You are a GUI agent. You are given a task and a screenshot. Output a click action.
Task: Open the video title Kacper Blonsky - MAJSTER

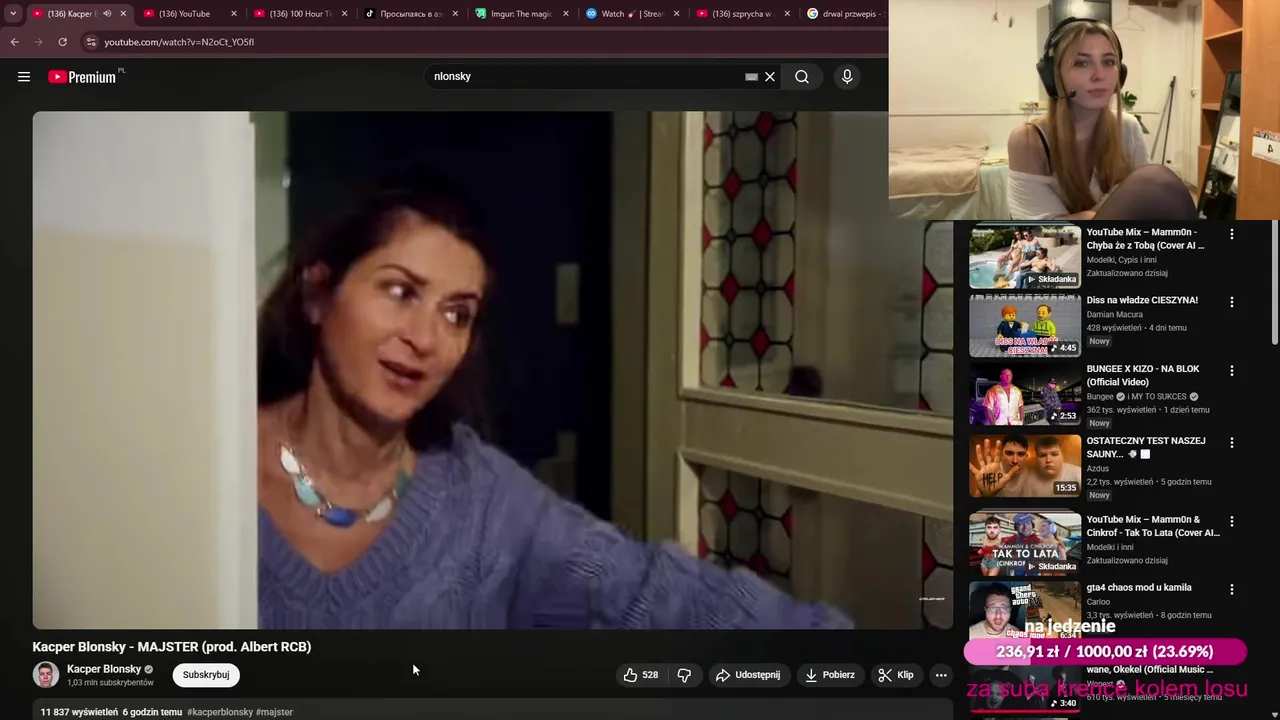(x=172, y=647)
